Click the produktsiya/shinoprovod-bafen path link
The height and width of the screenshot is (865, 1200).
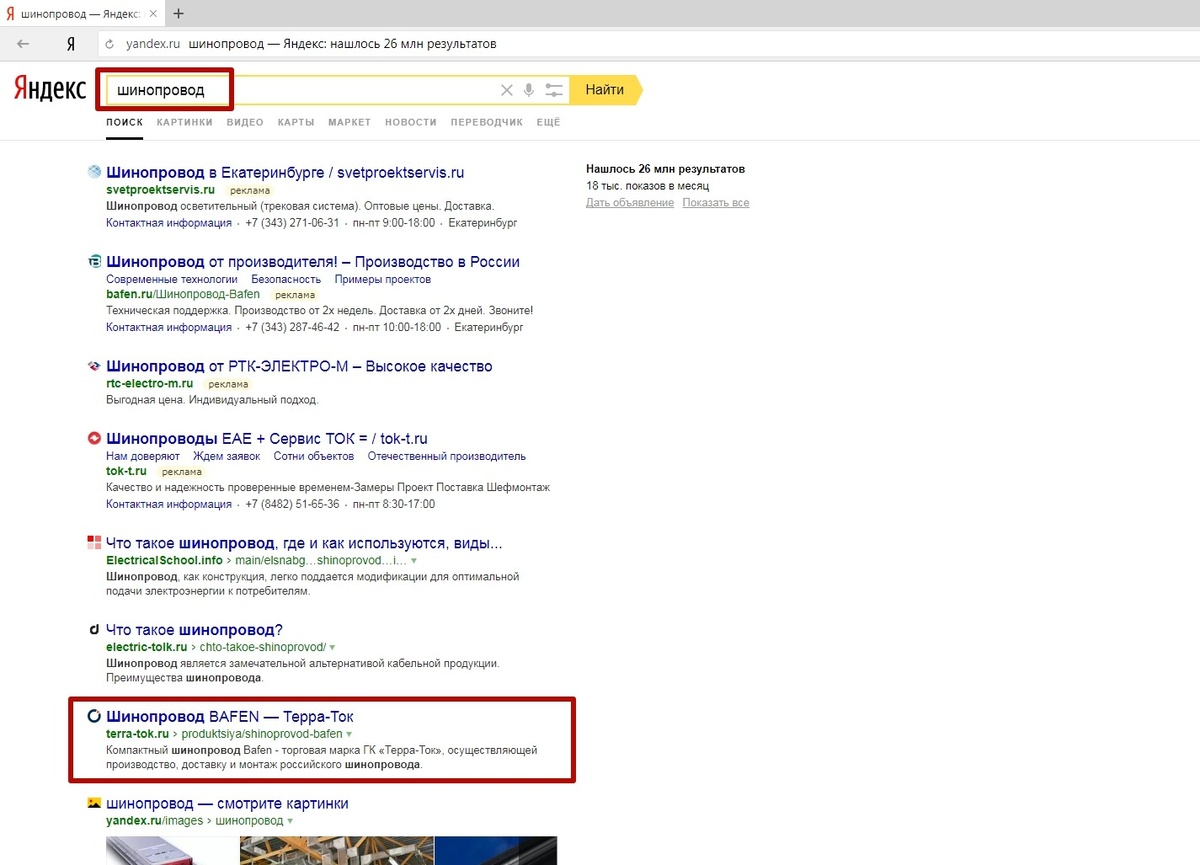[x=262, y=734]
